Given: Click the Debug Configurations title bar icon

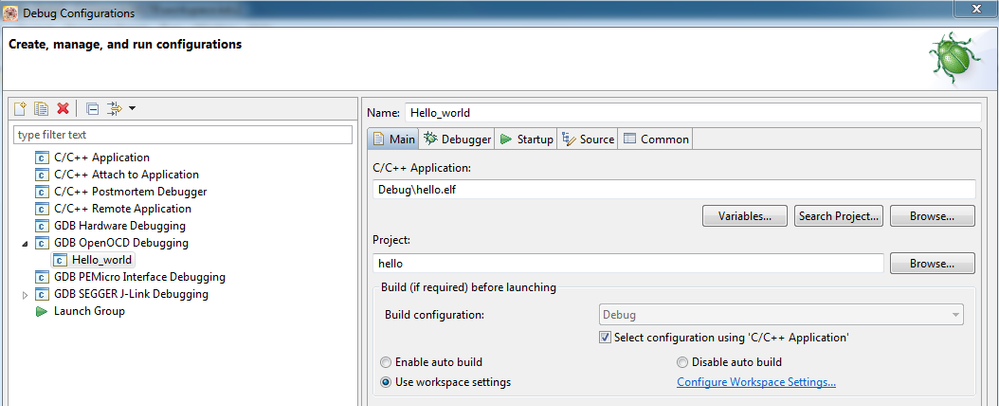Looking at the screenshot, I should (x=11, y=13).
